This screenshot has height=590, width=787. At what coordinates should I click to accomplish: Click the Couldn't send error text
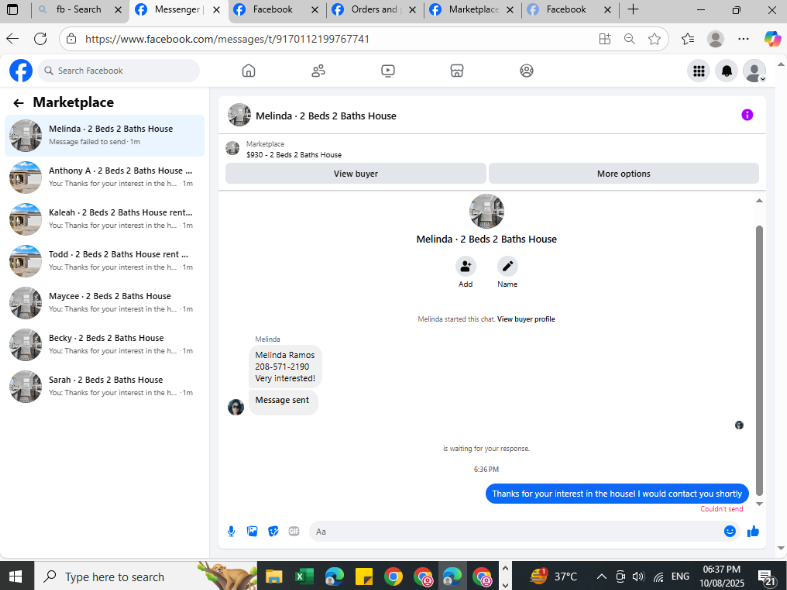722,509
